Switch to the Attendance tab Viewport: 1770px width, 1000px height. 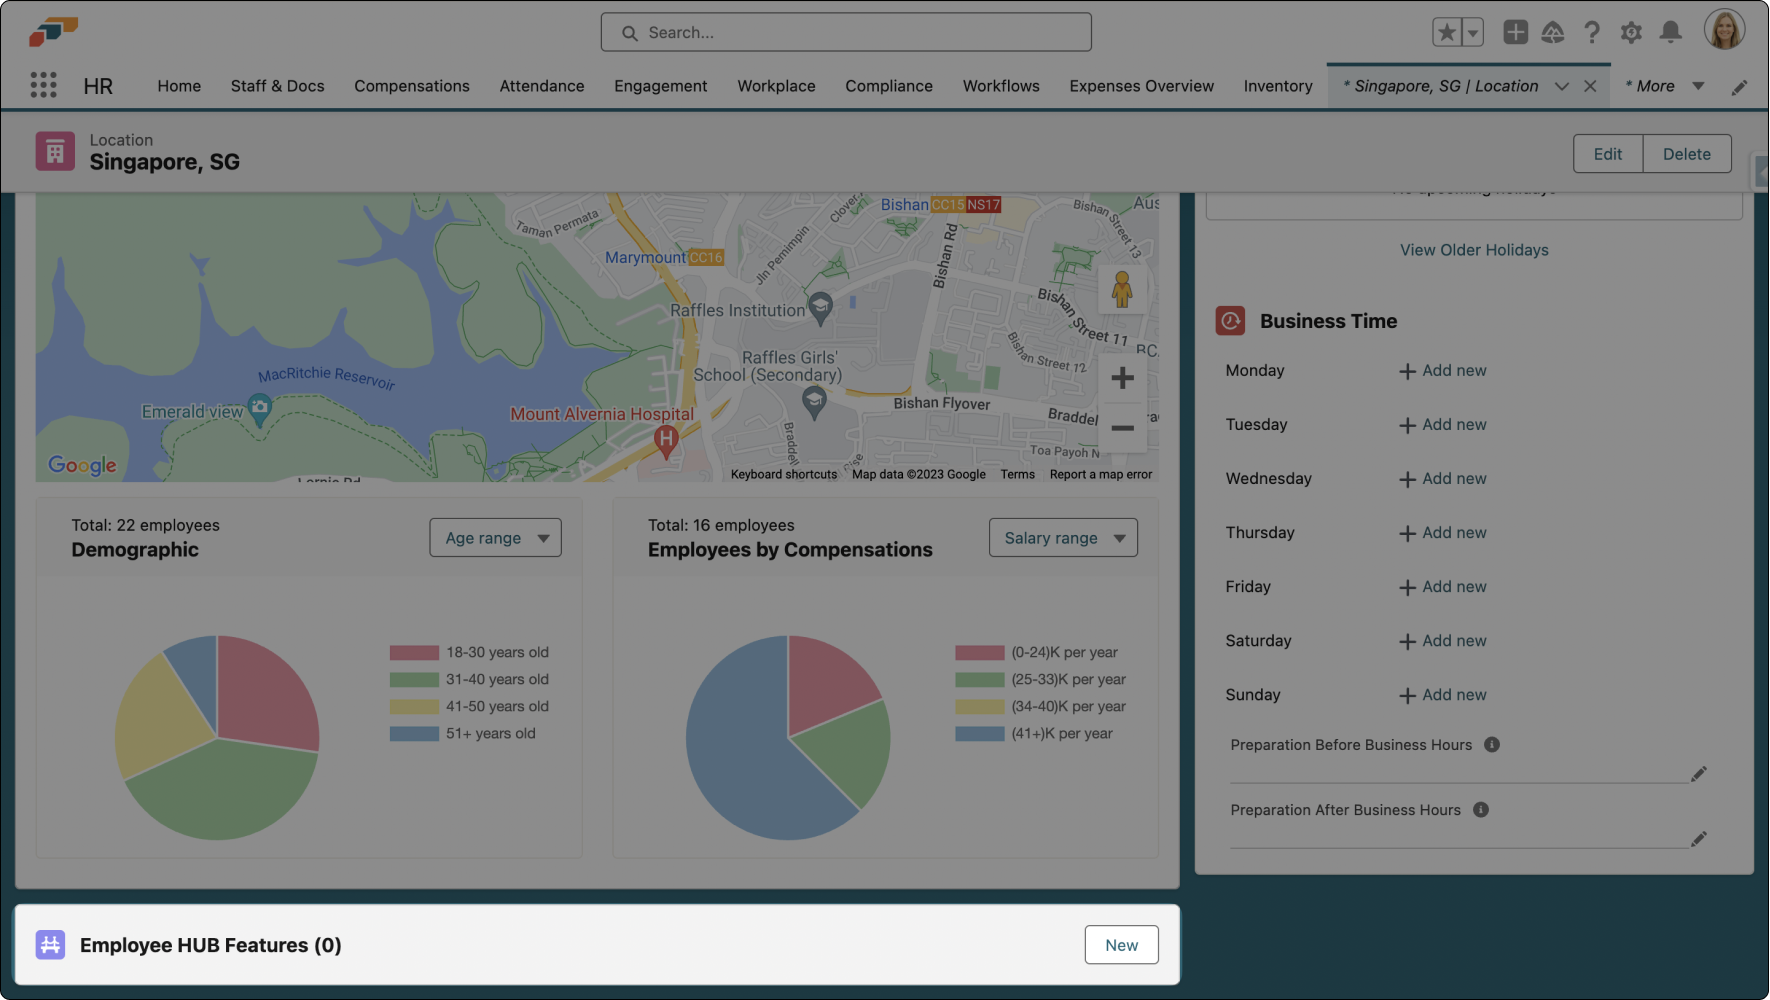click(541, 86)
